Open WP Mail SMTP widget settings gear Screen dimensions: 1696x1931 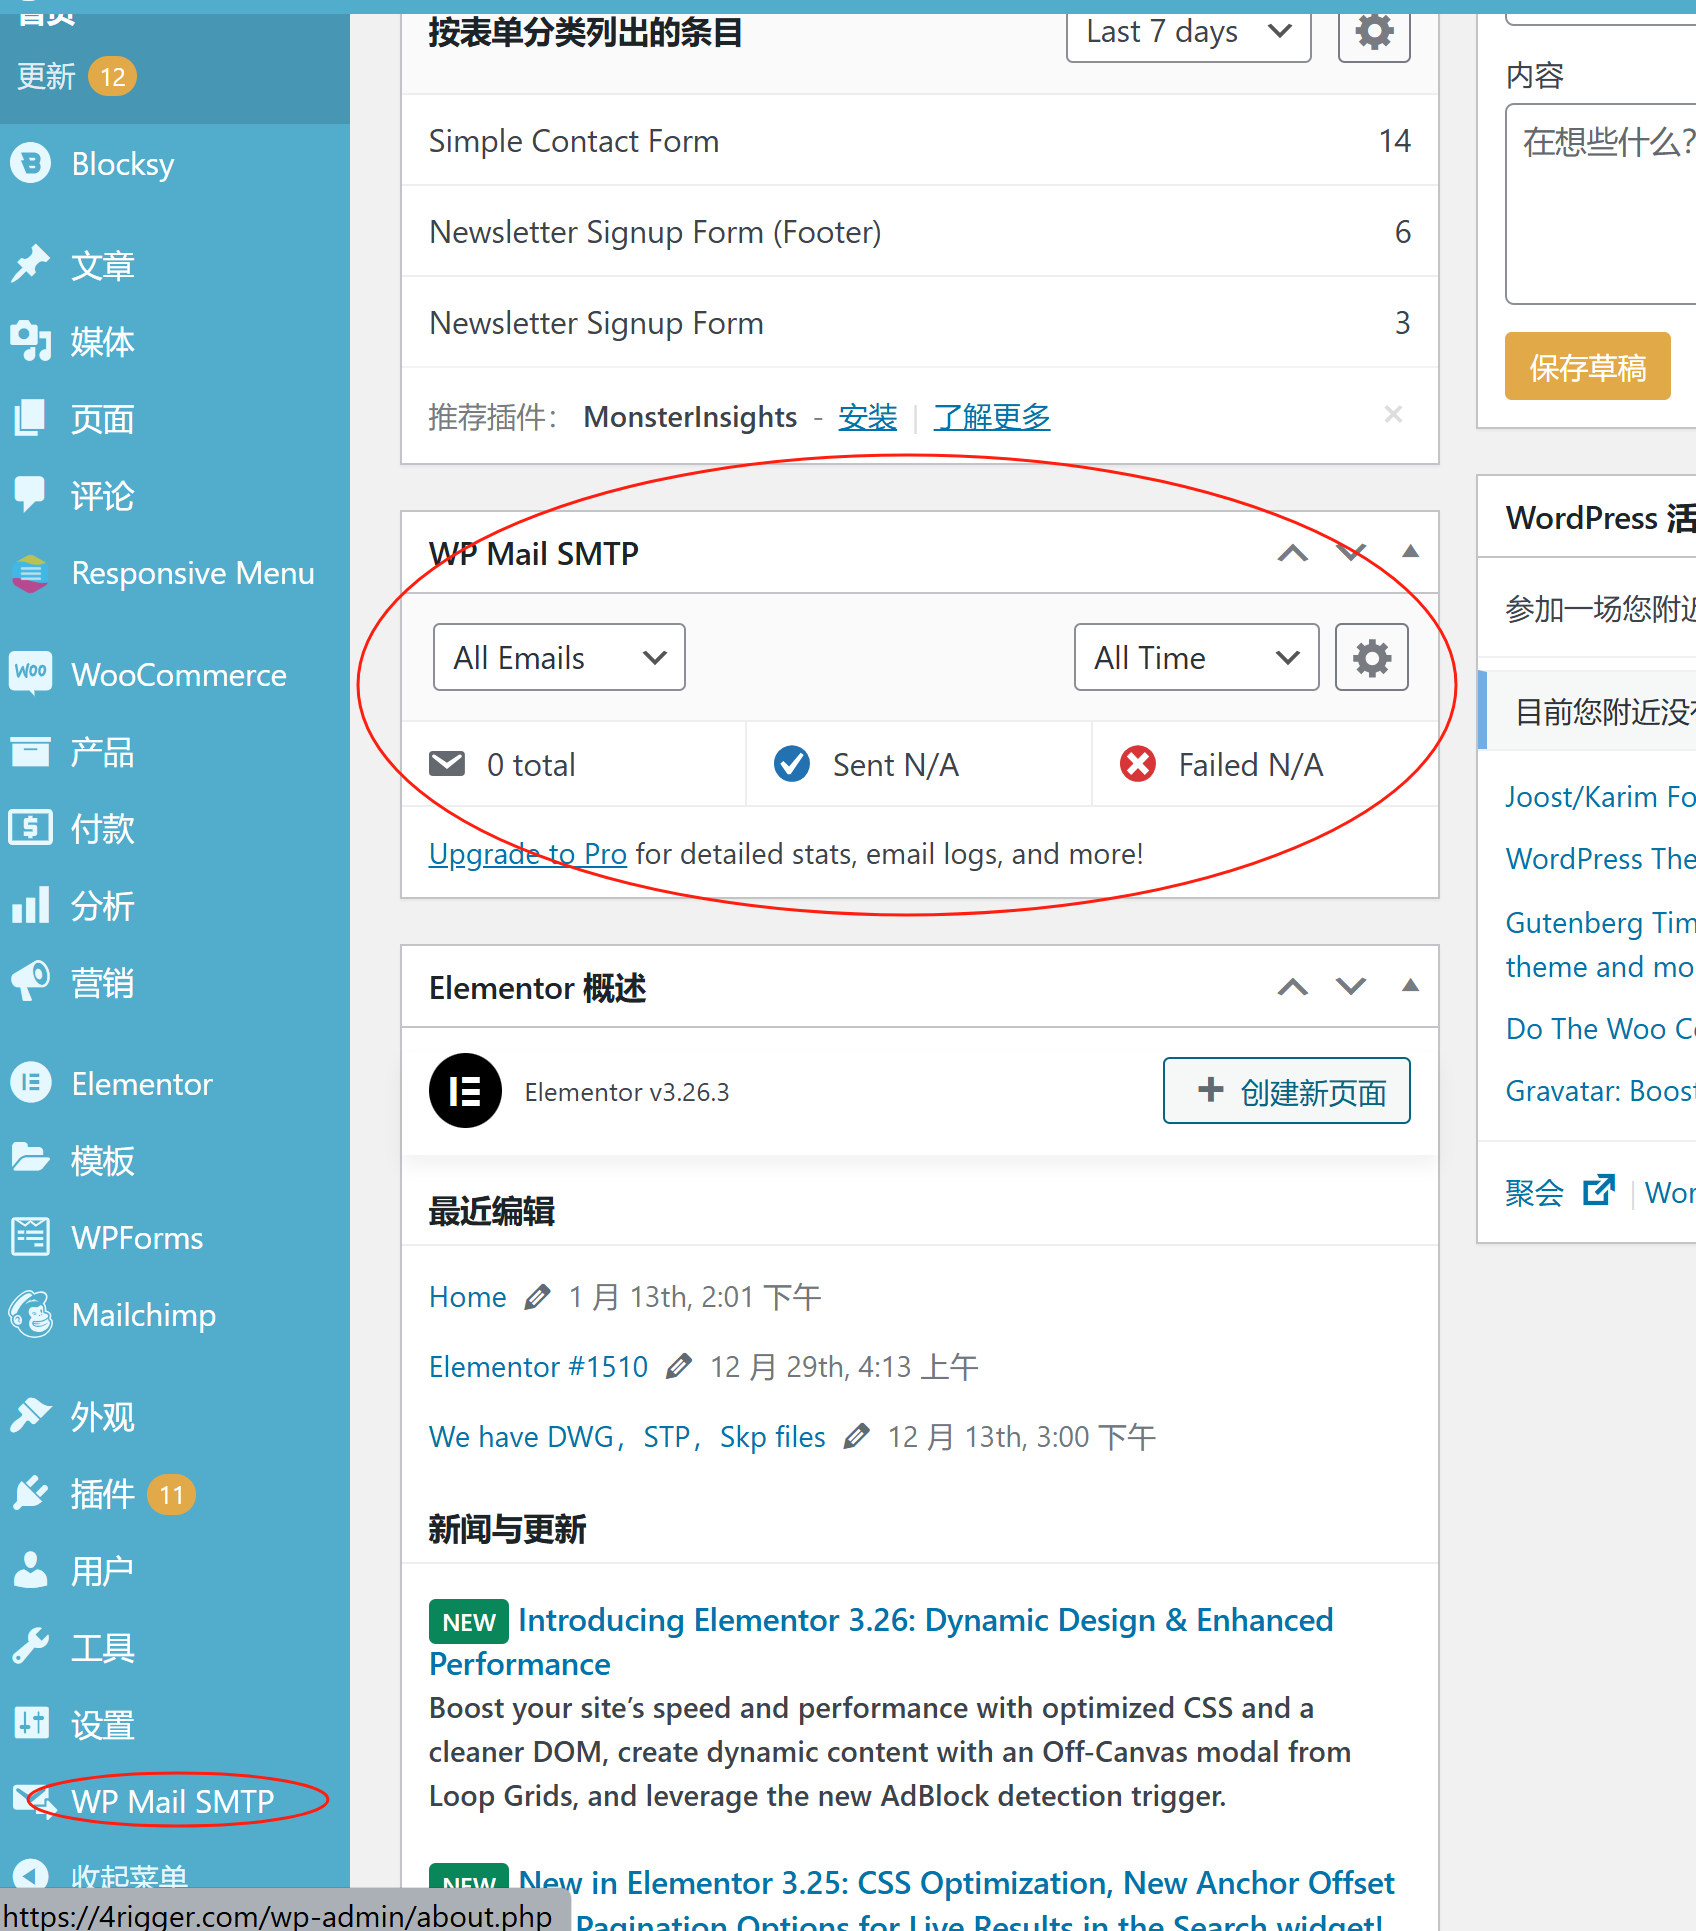[1372, 658]
